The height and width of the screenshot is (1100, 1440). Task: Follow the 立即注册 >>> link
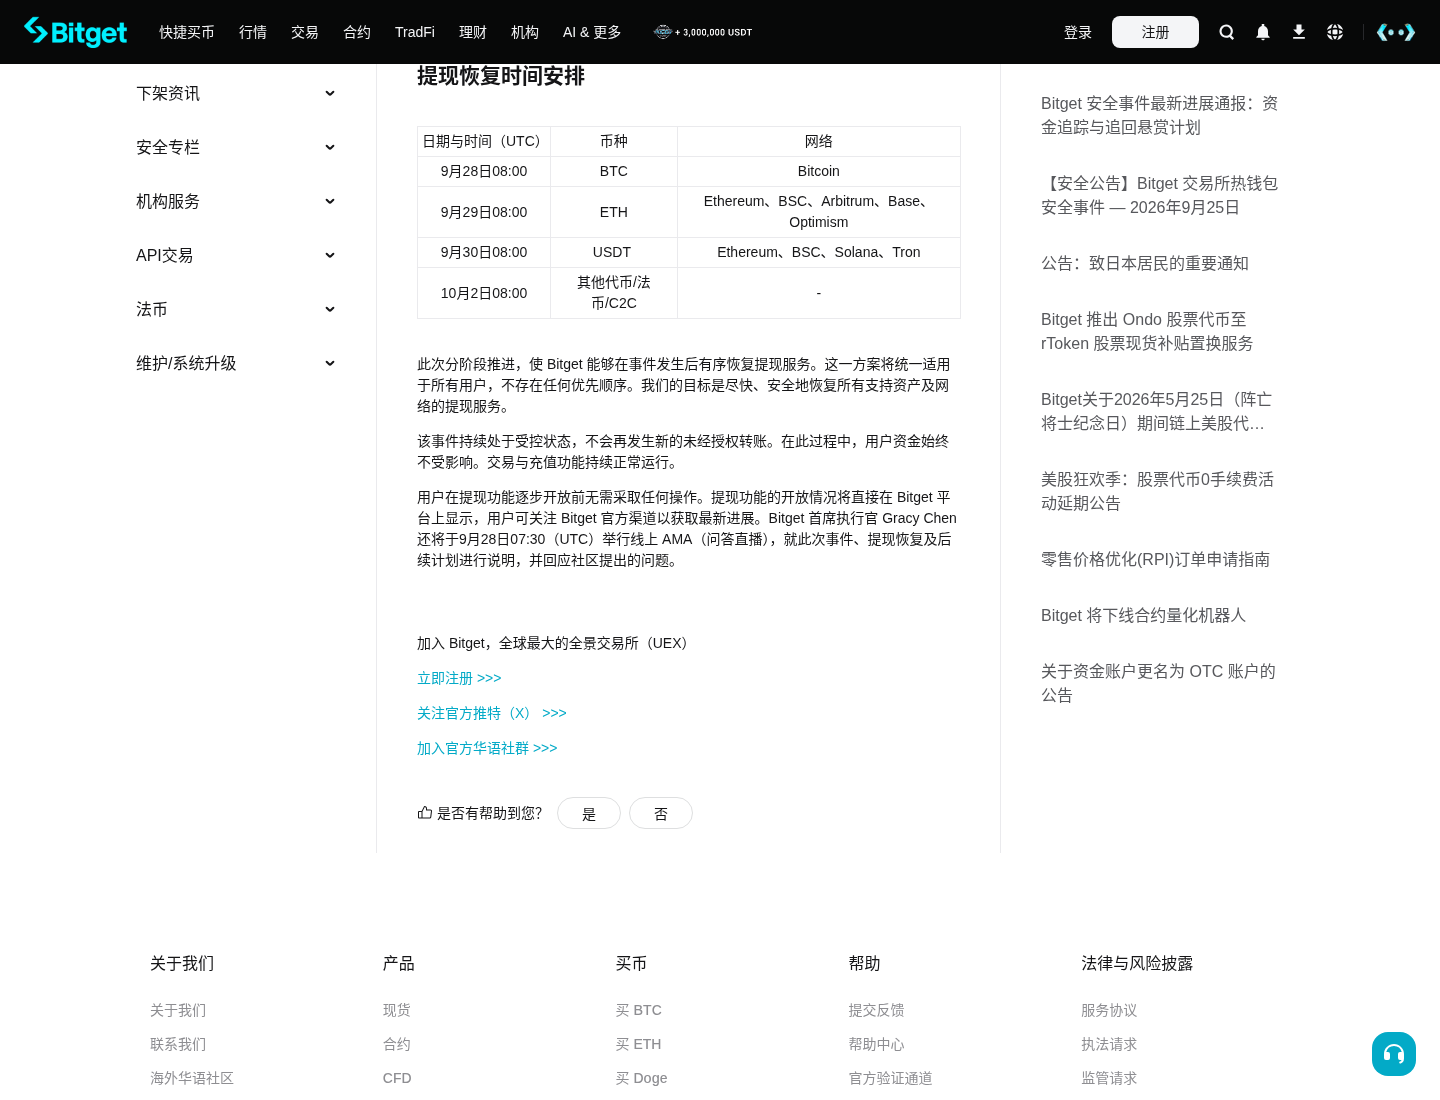(459, 678)
